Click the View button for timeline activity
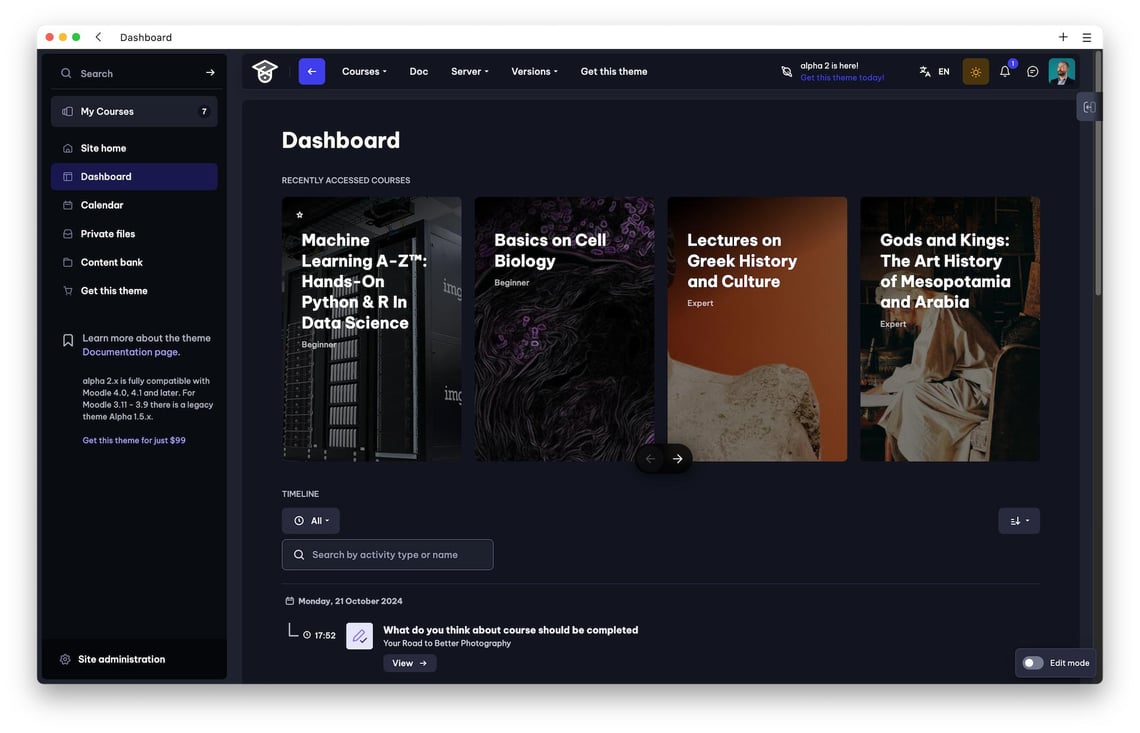 [x=410, y=663]
